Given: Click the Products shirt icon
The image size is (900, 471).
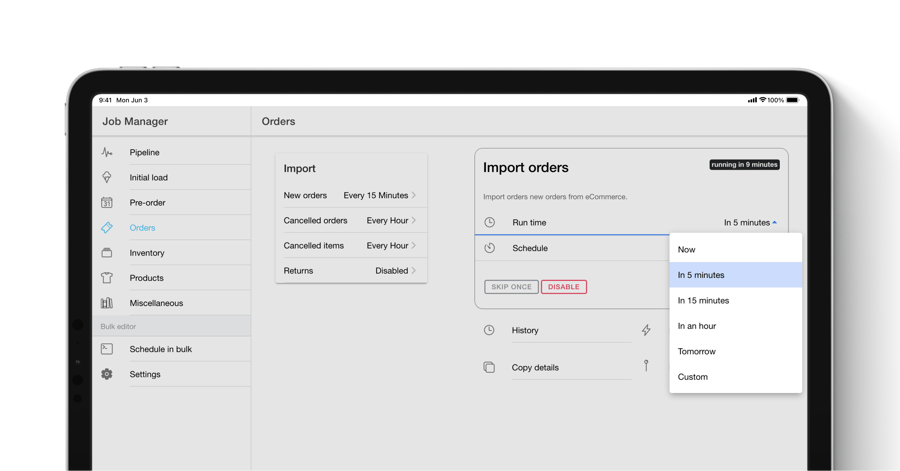Looking at the screenshot, I should (x=107, y=278).
